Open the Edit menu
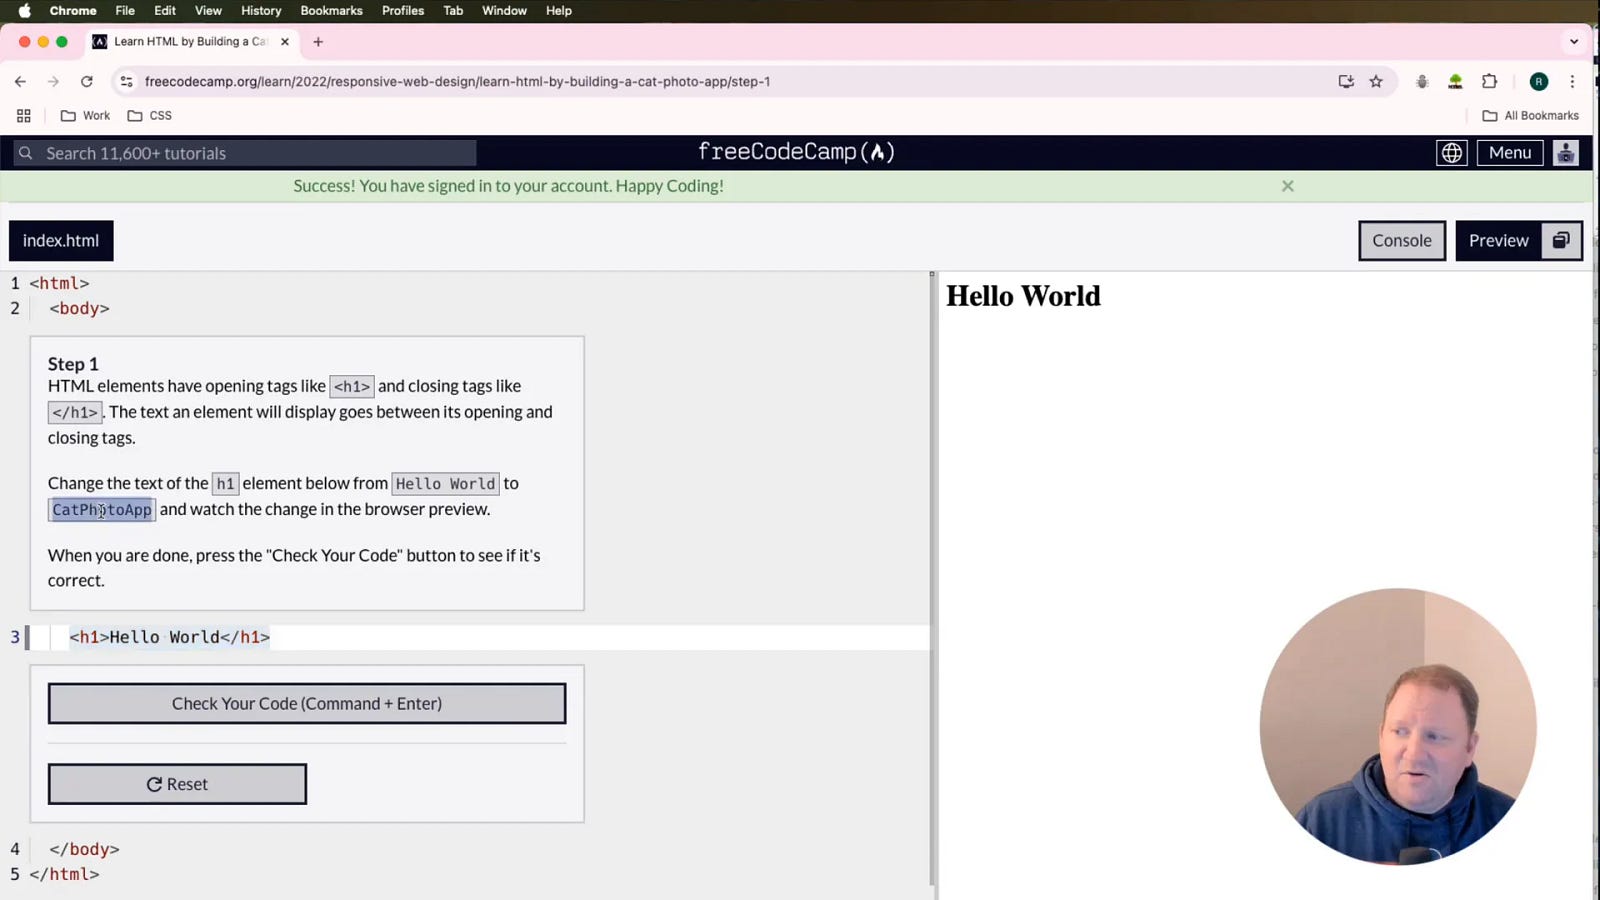Viewport: 1600px width, 900px height. 165,11
